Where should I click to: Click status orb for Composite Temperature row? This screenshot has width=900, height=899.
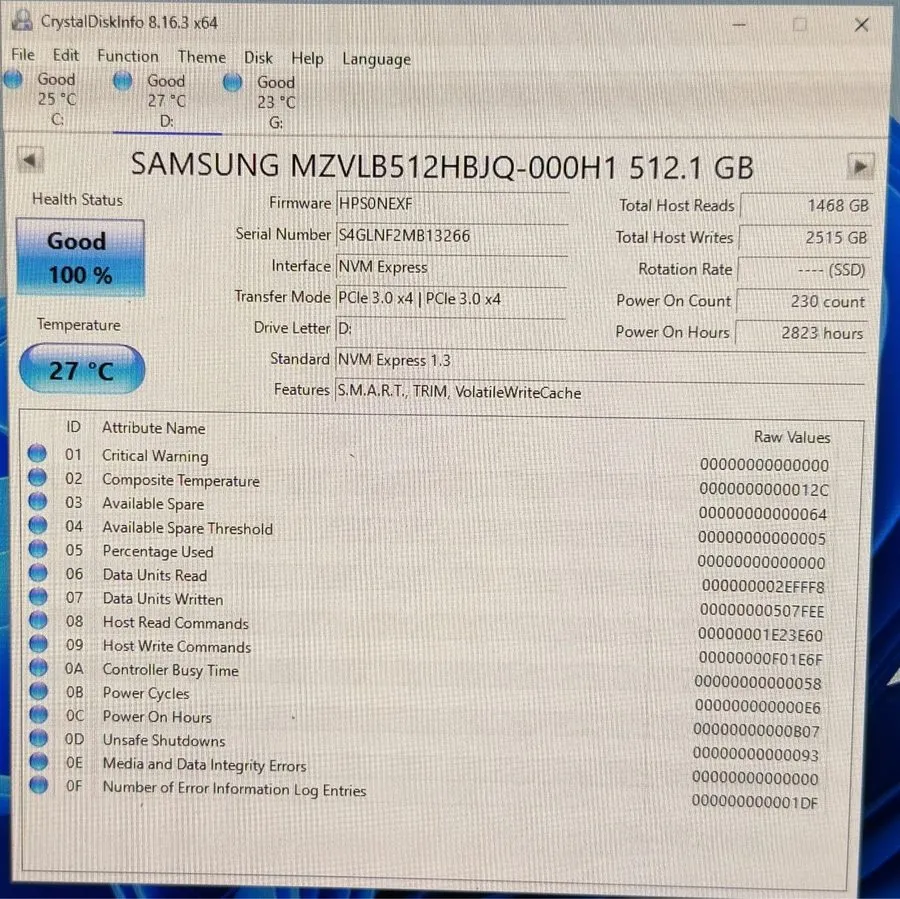coord(37,476)
